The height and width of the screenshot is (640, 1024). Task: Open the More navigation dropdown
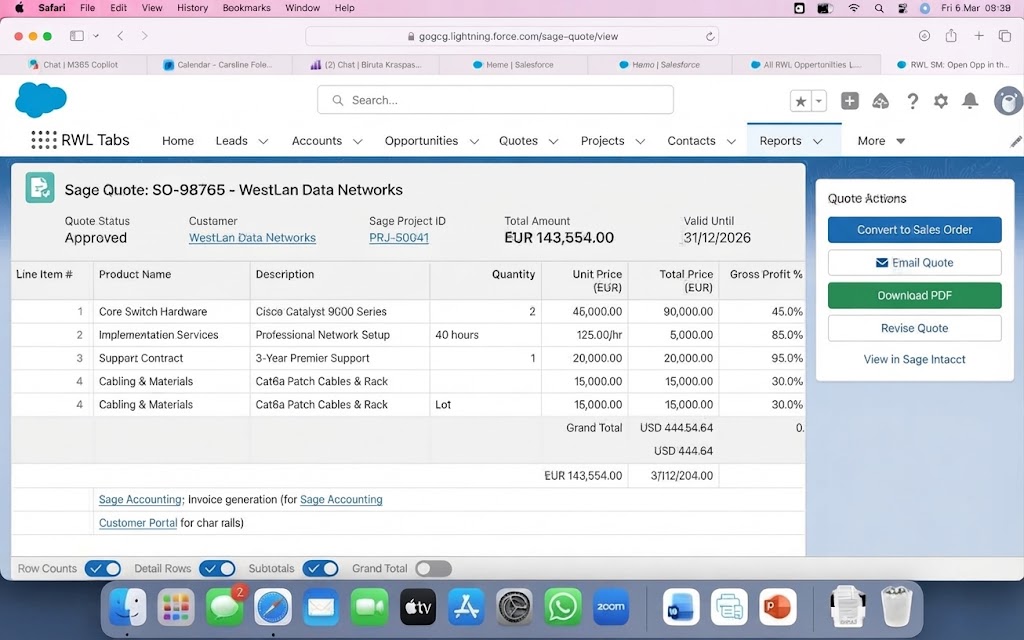point(881,141)
